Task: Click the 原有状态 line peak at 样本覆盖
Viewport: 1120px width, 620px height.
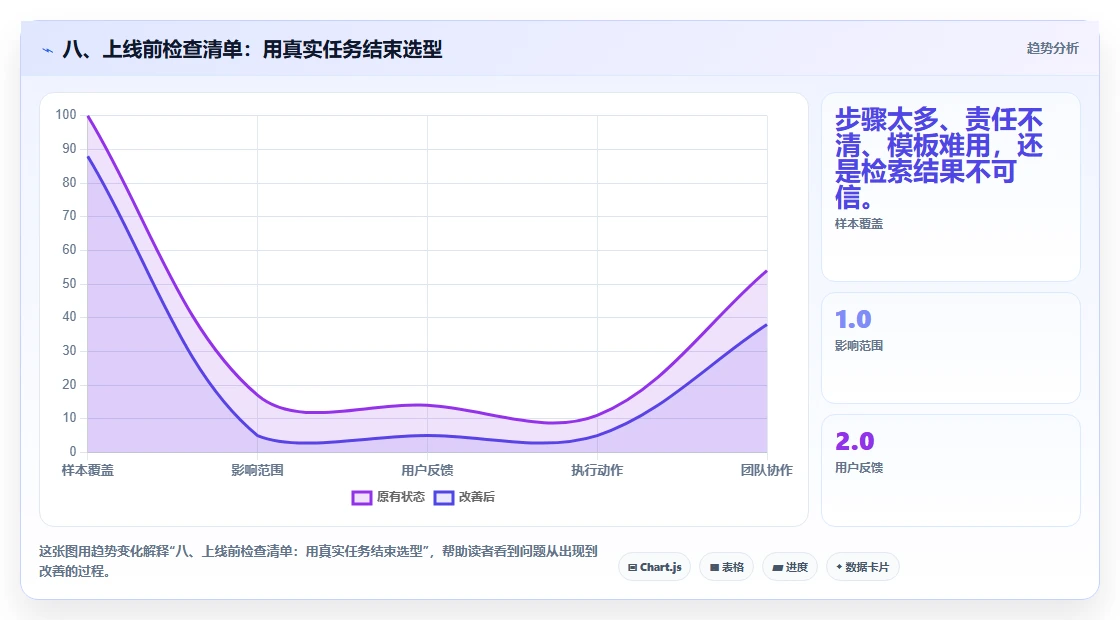Action: 88,116
